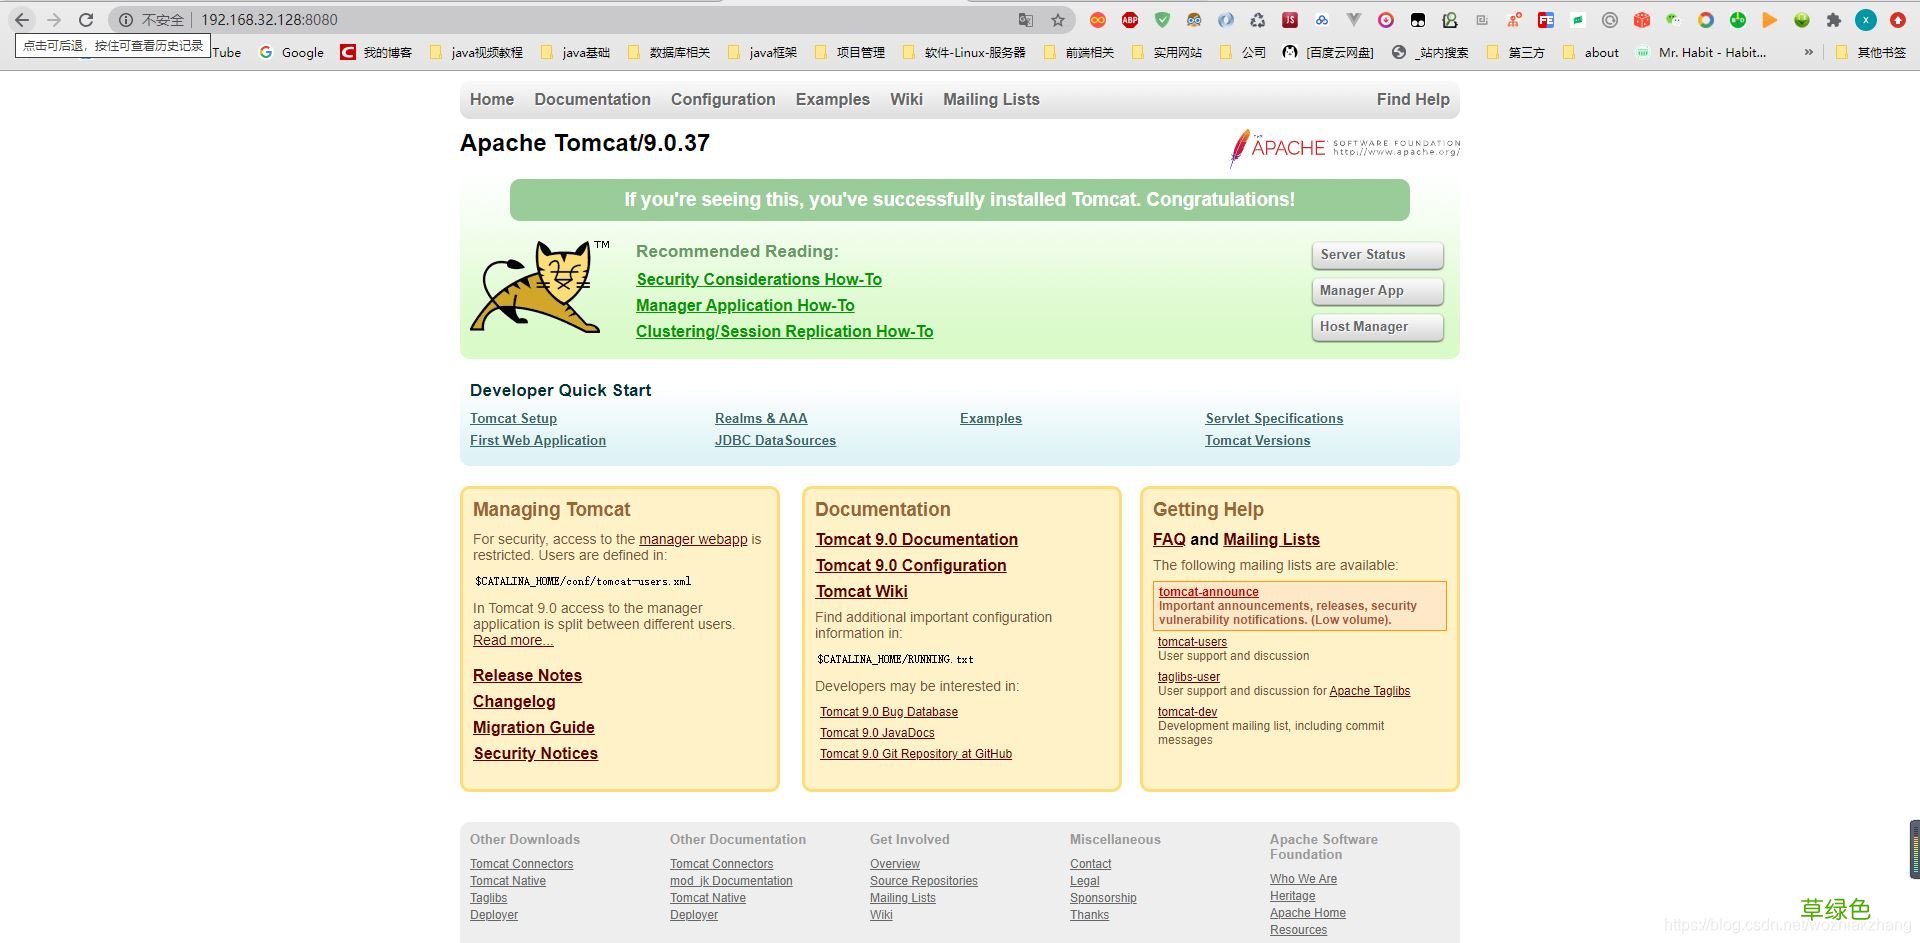The image size is (1920, 943).
Task: Open the Extensions puzzle-piece menu
Action: tap(1834, 20)
